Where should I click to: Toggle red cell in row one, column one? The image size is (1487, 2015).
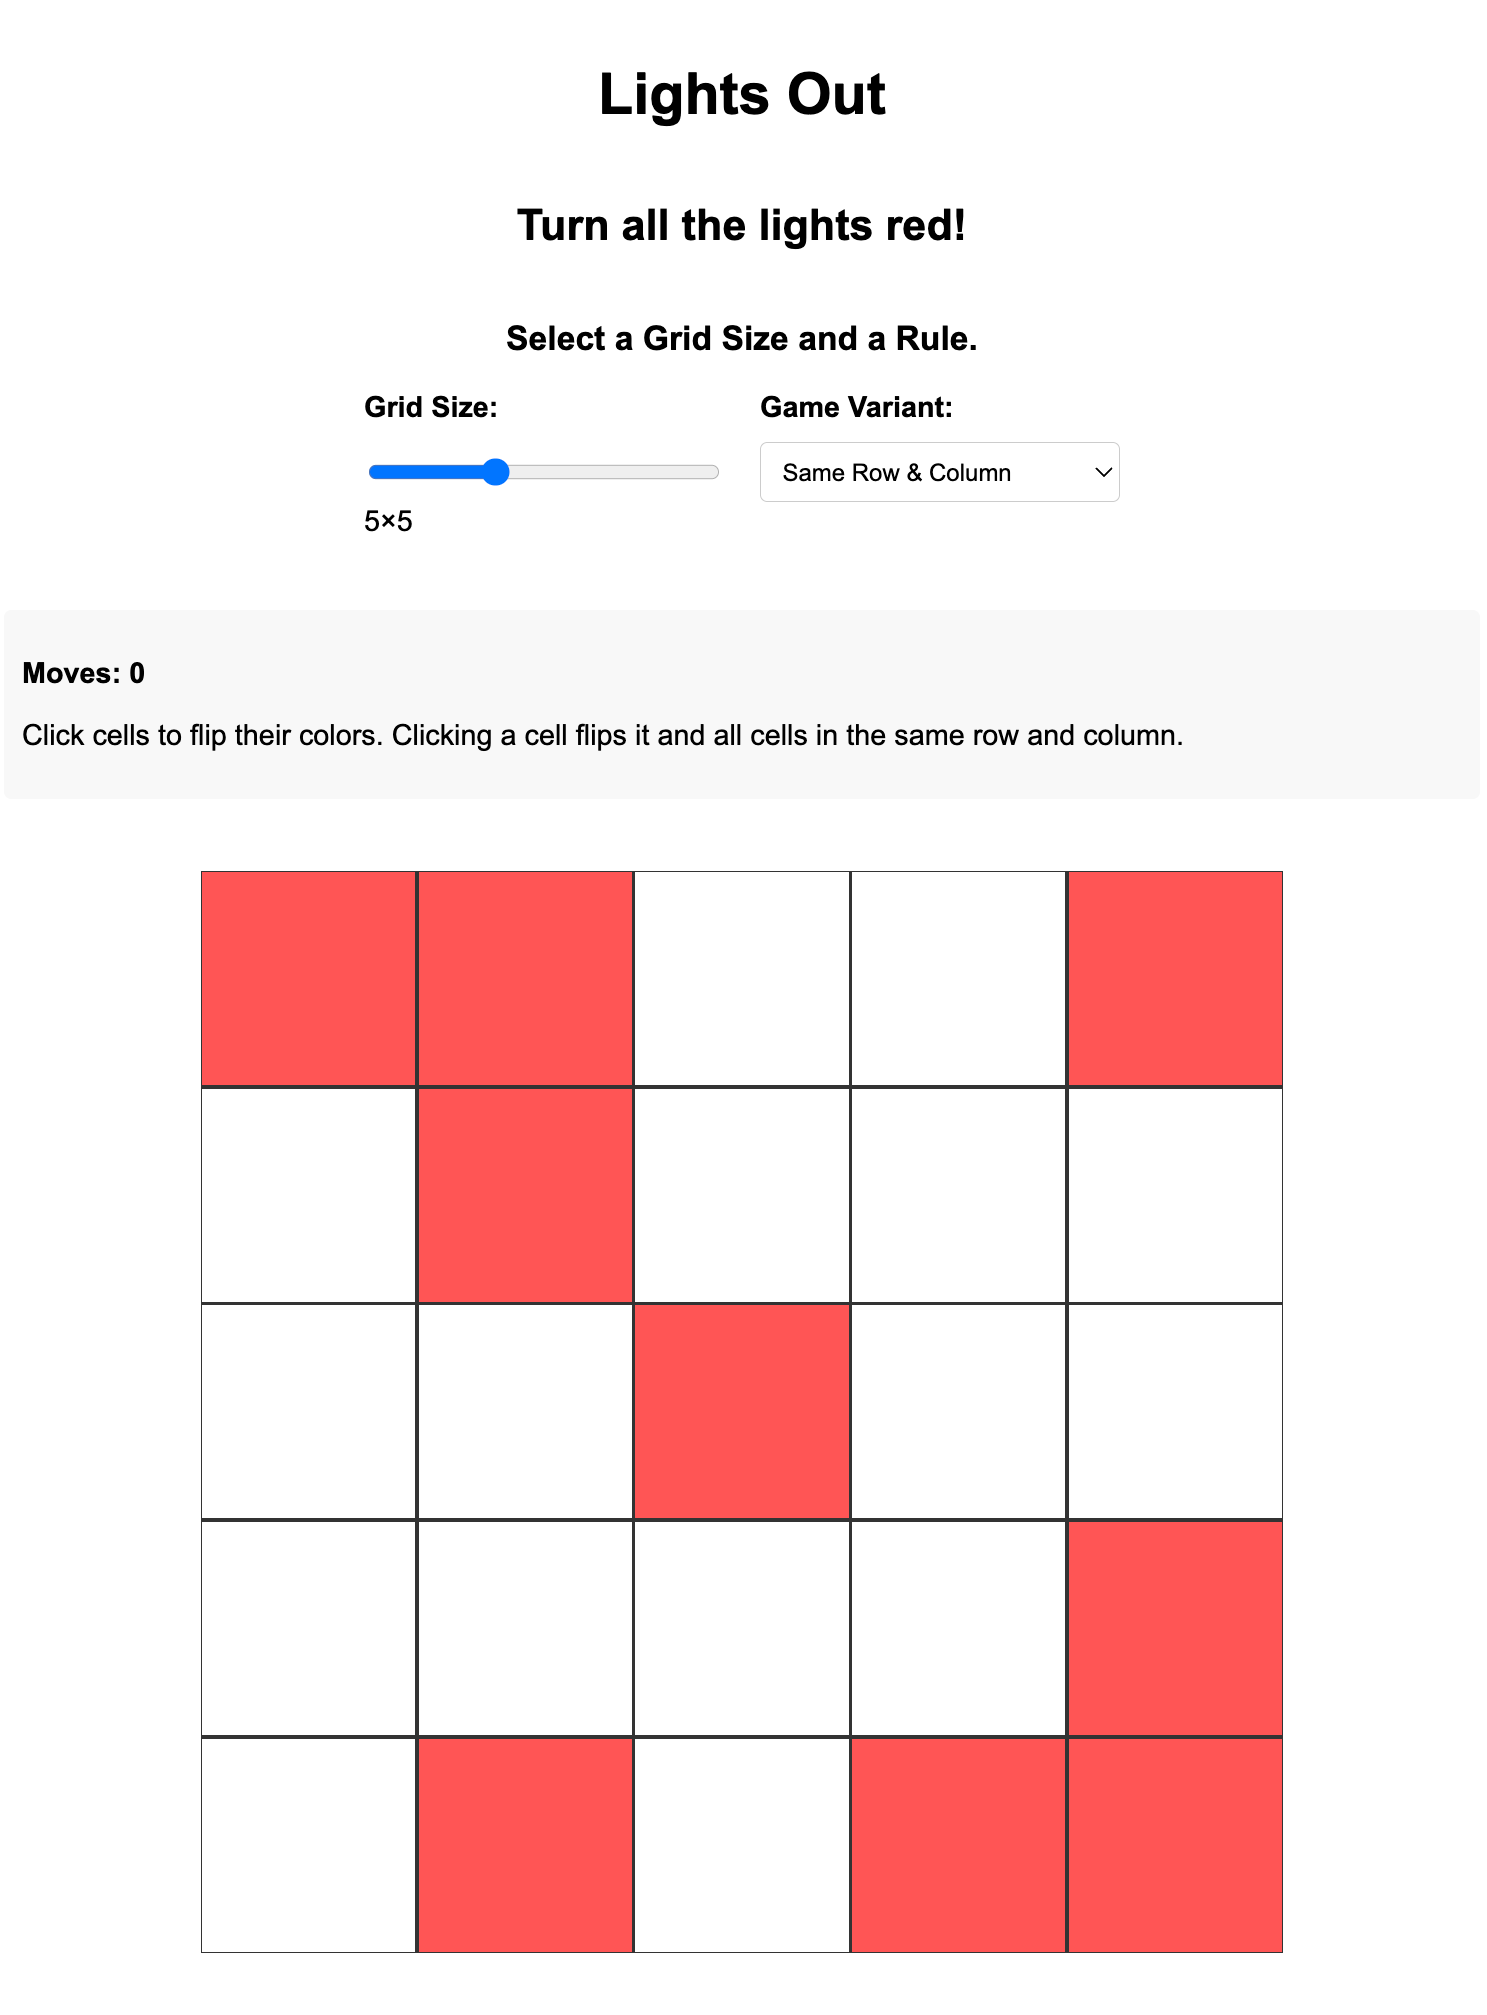coord(308,978)
